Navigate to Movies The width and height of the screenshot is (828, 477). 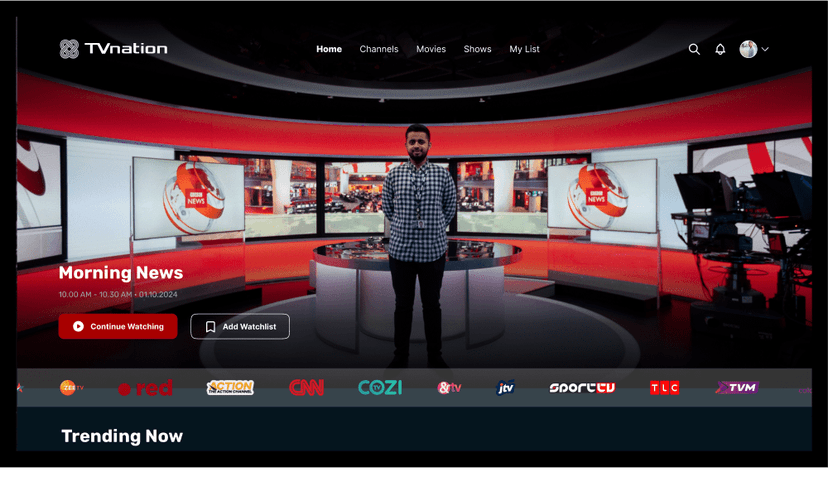(431, 49)
